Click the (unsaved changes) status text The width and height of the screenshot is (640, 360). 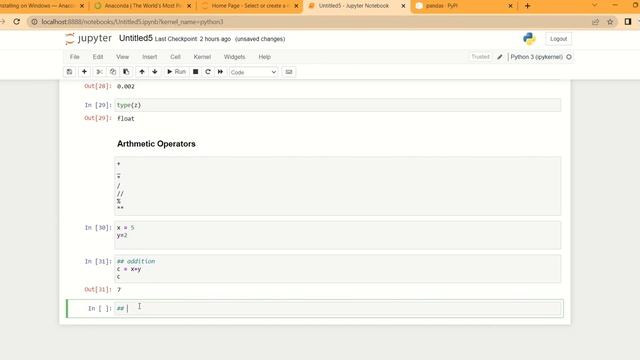260,39
